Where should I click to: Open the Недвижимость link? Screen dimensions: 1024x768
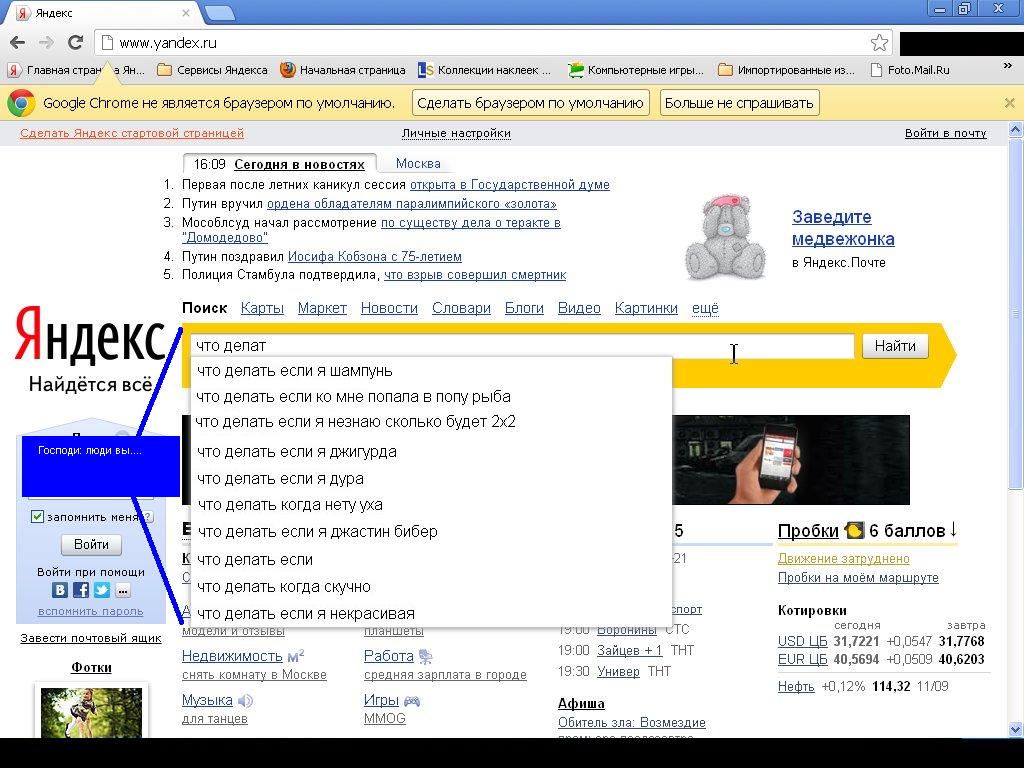point(232,656)
